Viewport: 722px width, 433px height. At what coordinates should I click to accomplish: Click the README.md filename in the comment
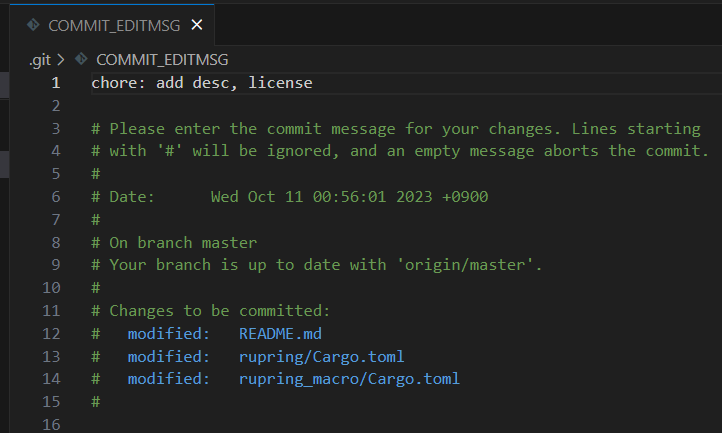tap(280, 333)
